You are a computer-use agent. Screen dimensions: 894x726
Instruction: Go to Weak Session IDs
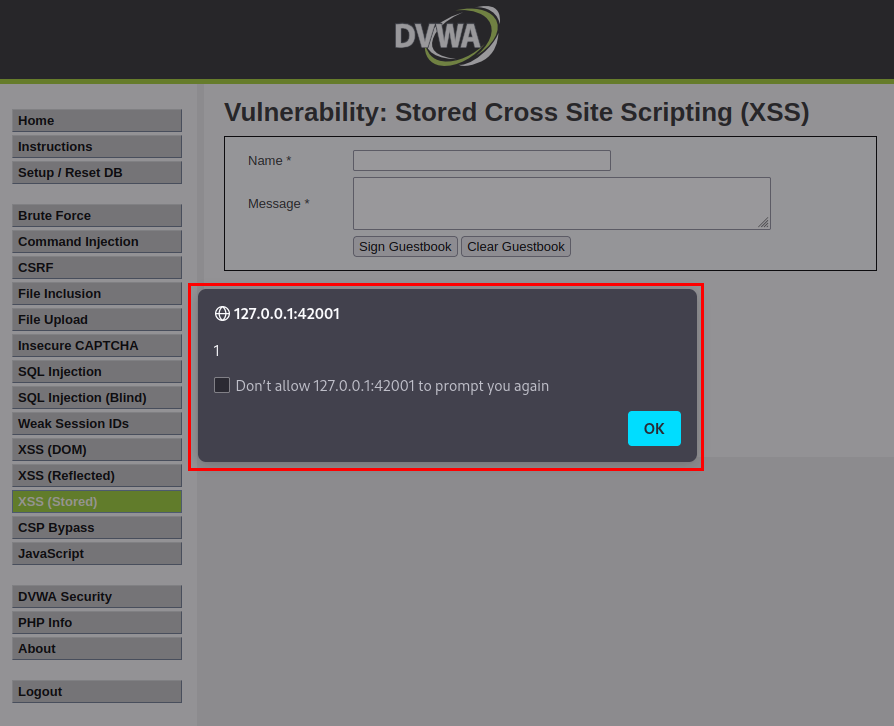(97, 424)
